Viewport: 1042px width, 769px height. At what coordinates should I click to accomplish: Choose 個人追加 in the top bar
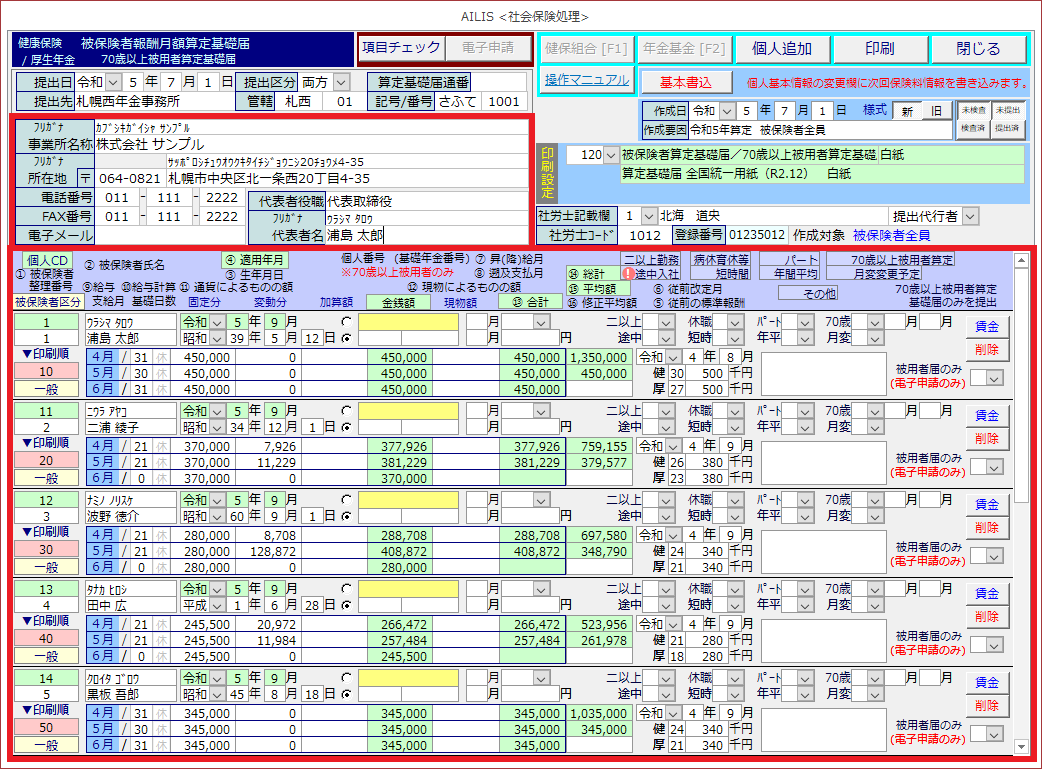(x=781, y=49)
